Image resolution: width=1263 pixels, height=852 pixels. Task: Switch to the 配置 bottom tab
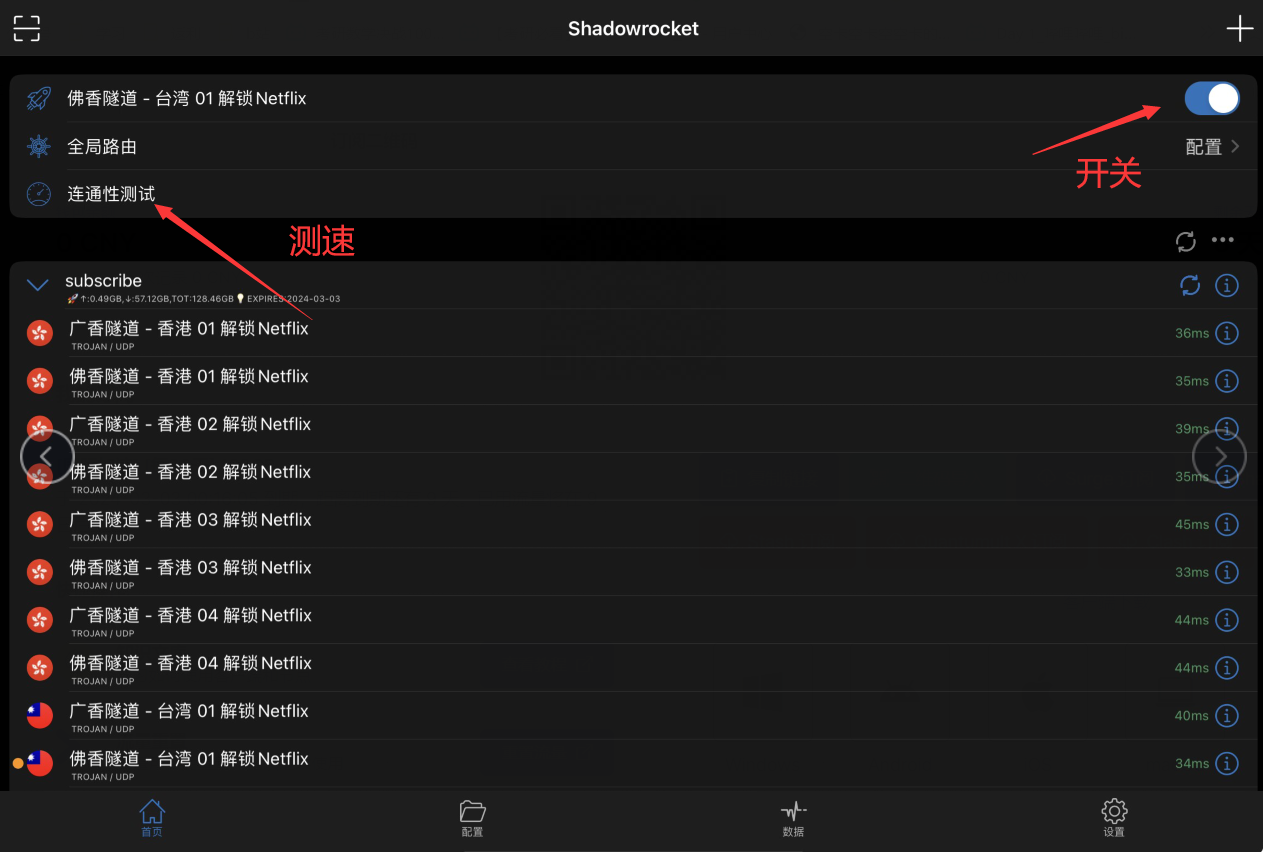[x=472, y=818]
